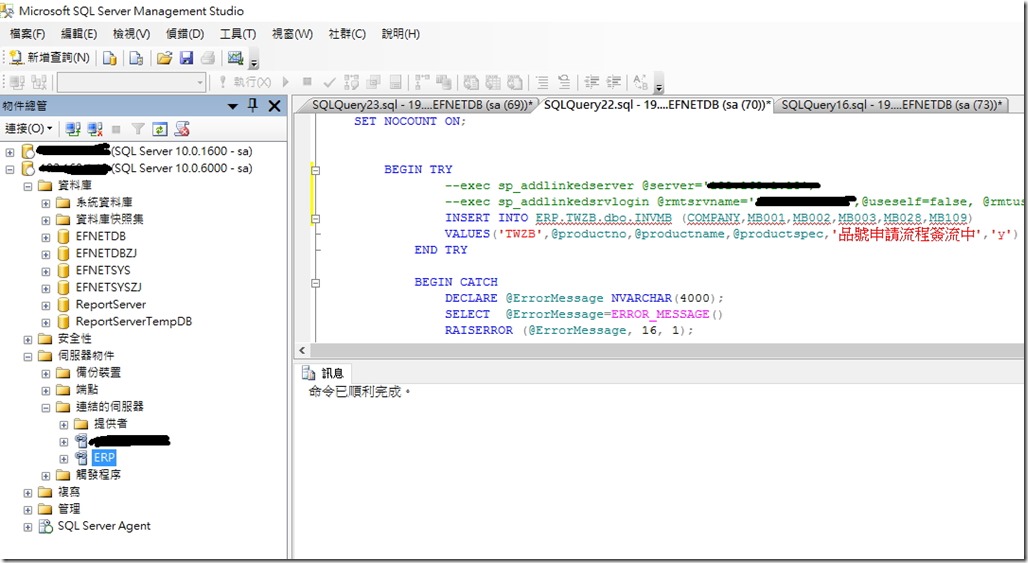The image size is (1028, 563).
Task: Select the 備份裝置 folder
Action: [x=98, y=372]
